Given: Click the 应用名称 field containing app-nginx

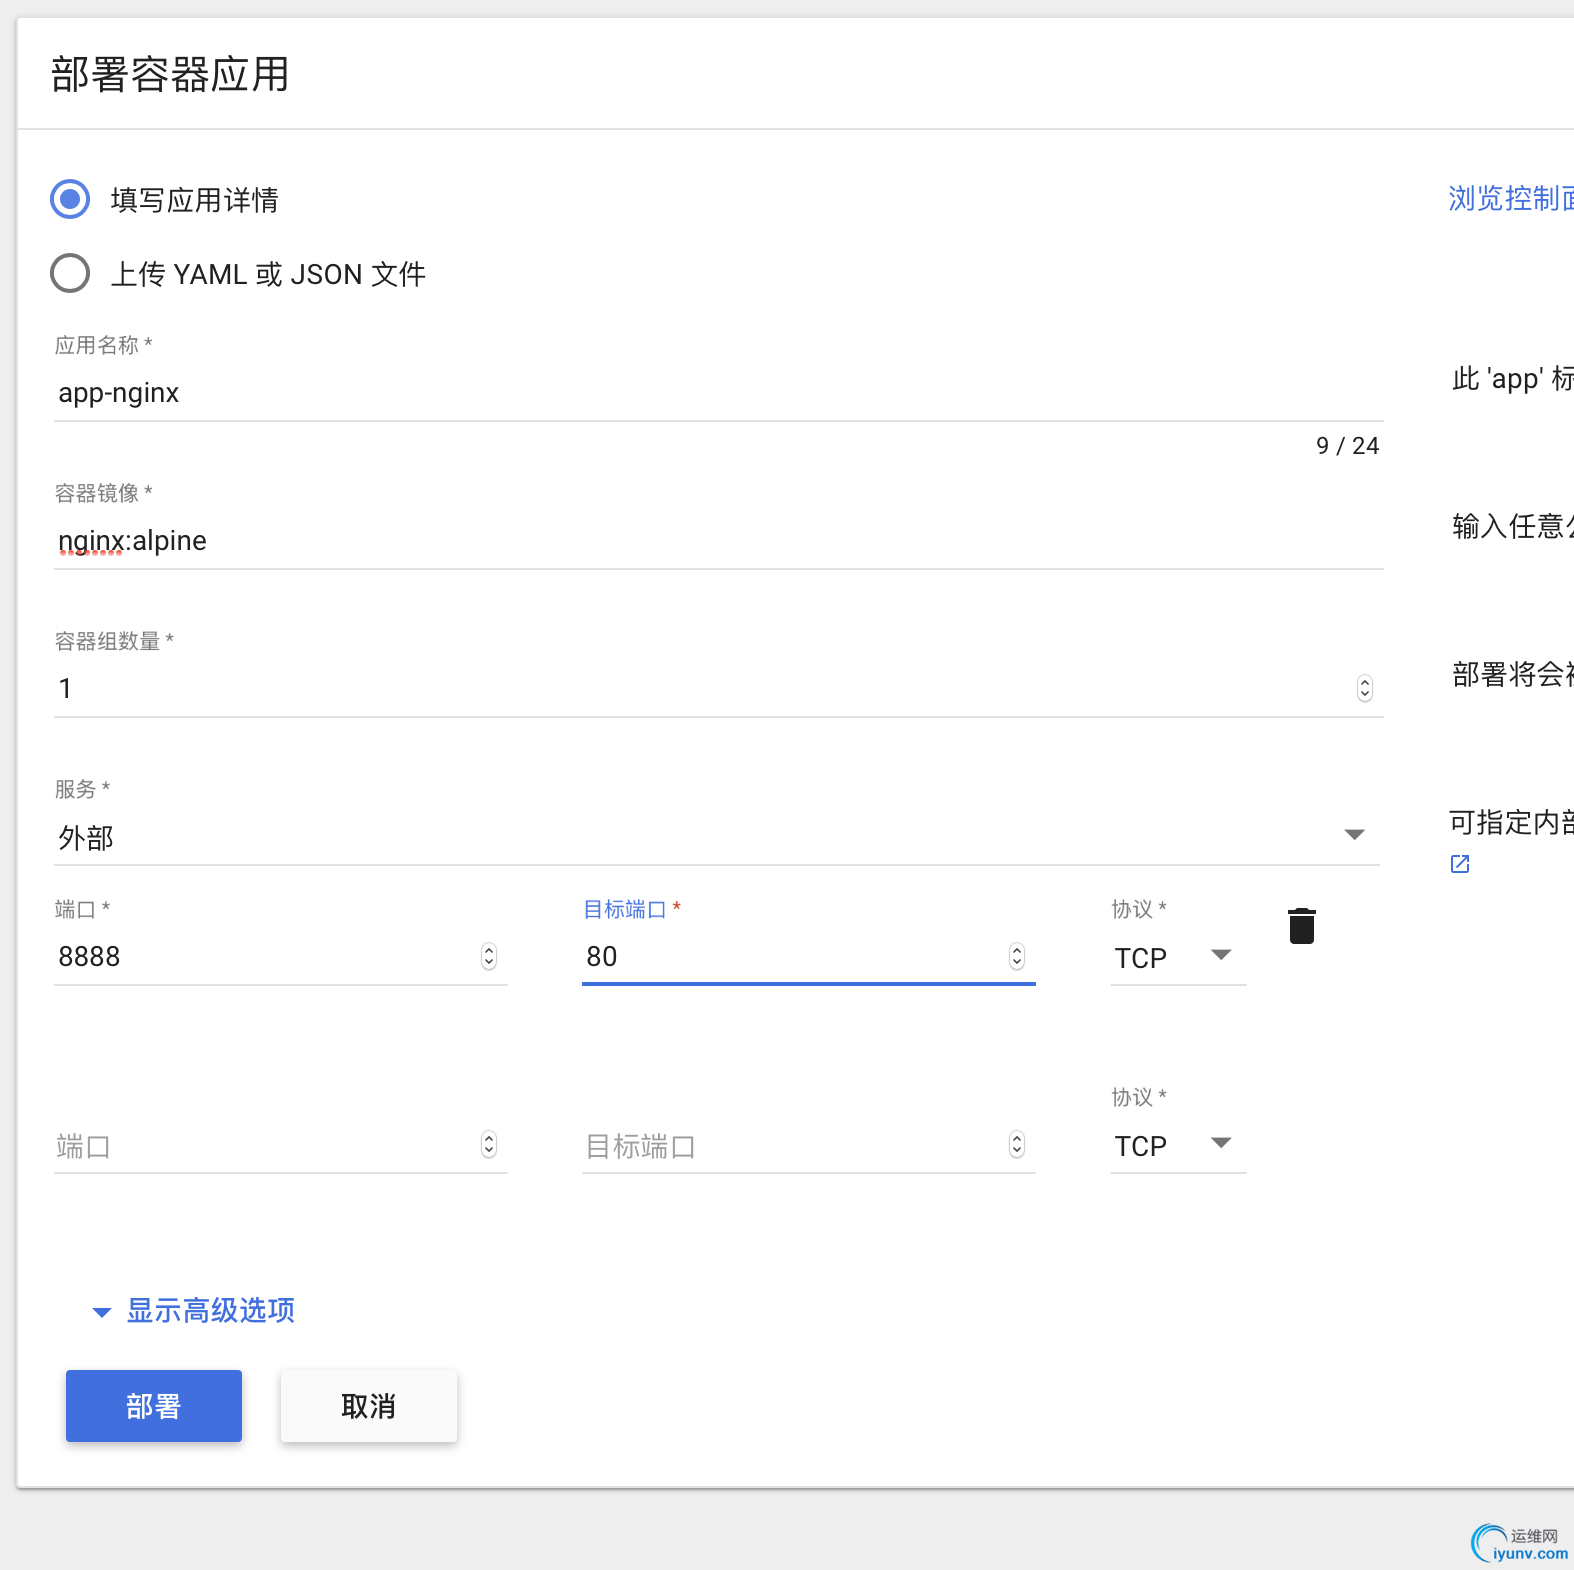Looking at the screenshot, I should coord(718,393).
